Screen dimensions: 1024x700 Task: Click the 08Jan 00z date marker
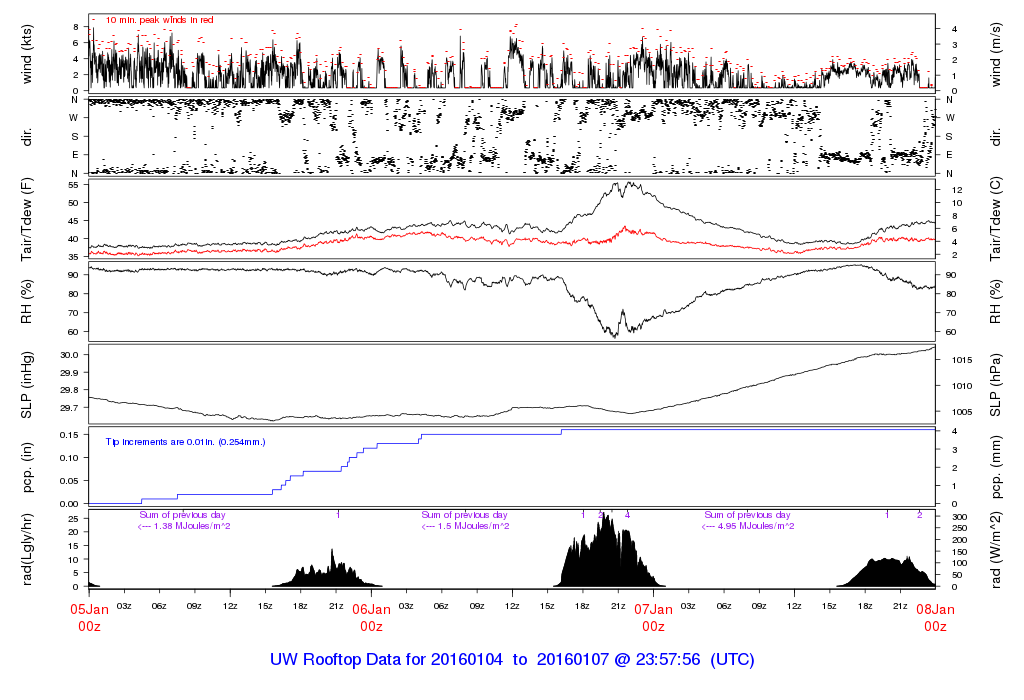coord(935,617)
